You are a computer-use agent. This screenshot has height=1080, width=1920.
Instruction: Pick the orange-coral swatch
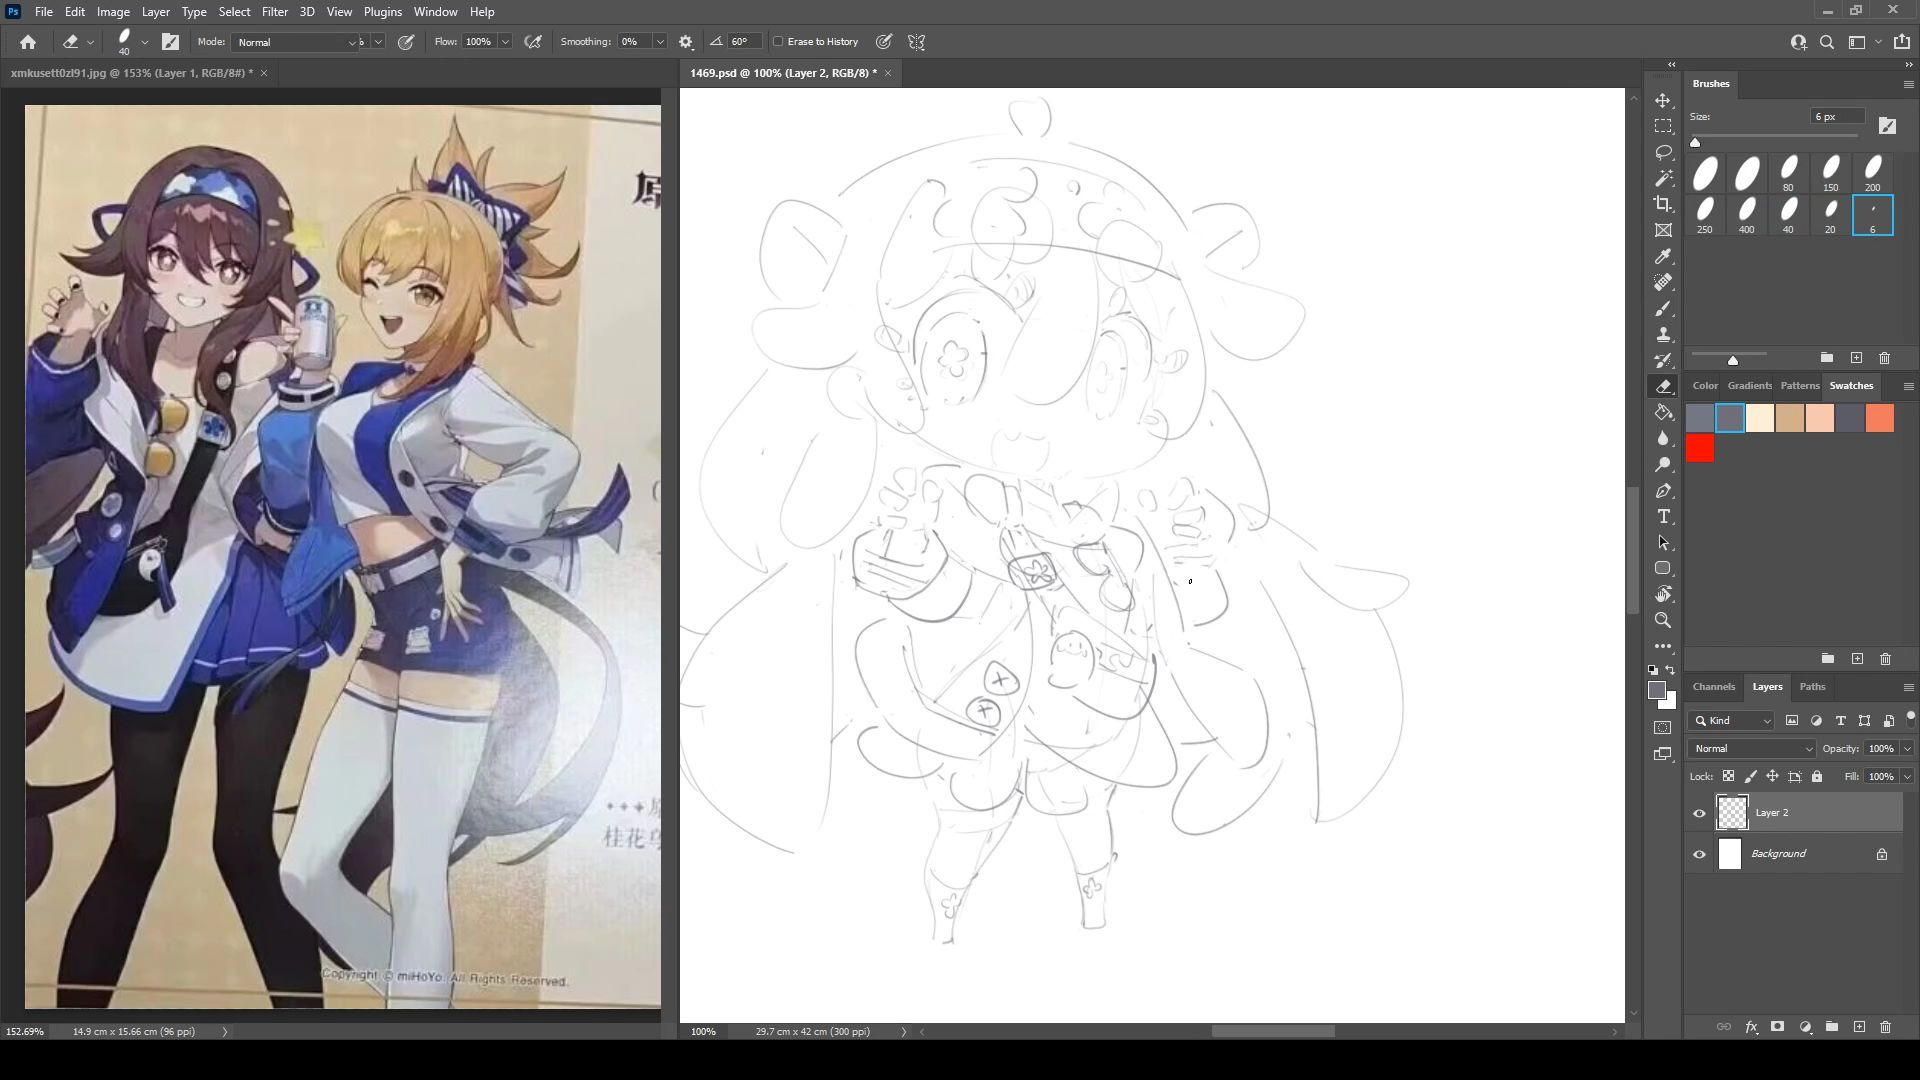(1880, 418)
